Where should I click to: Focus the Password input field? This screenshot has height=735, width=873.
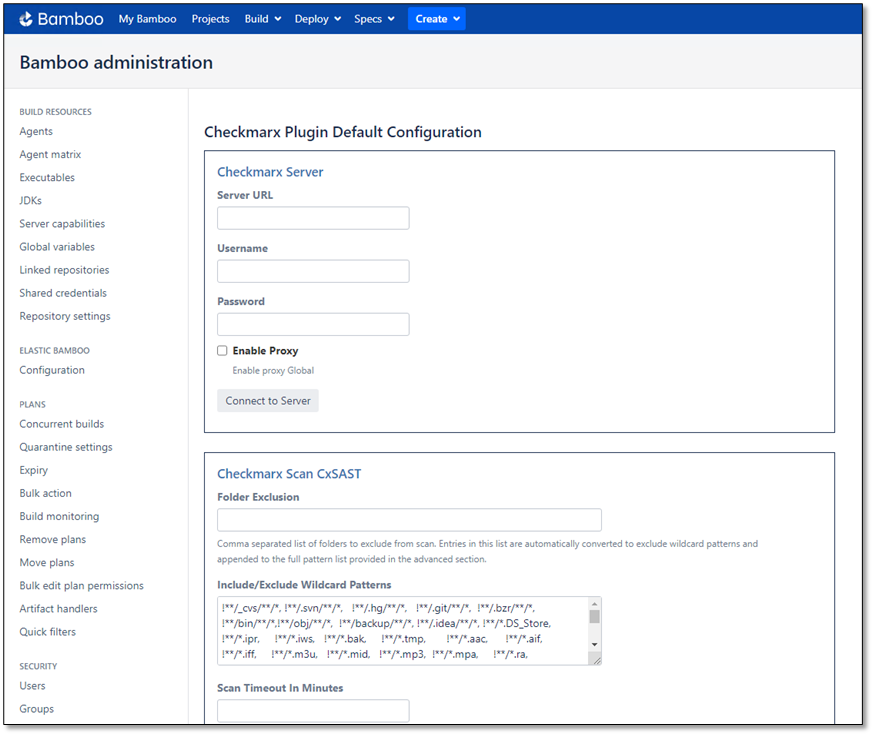click(x=313, y=324)
